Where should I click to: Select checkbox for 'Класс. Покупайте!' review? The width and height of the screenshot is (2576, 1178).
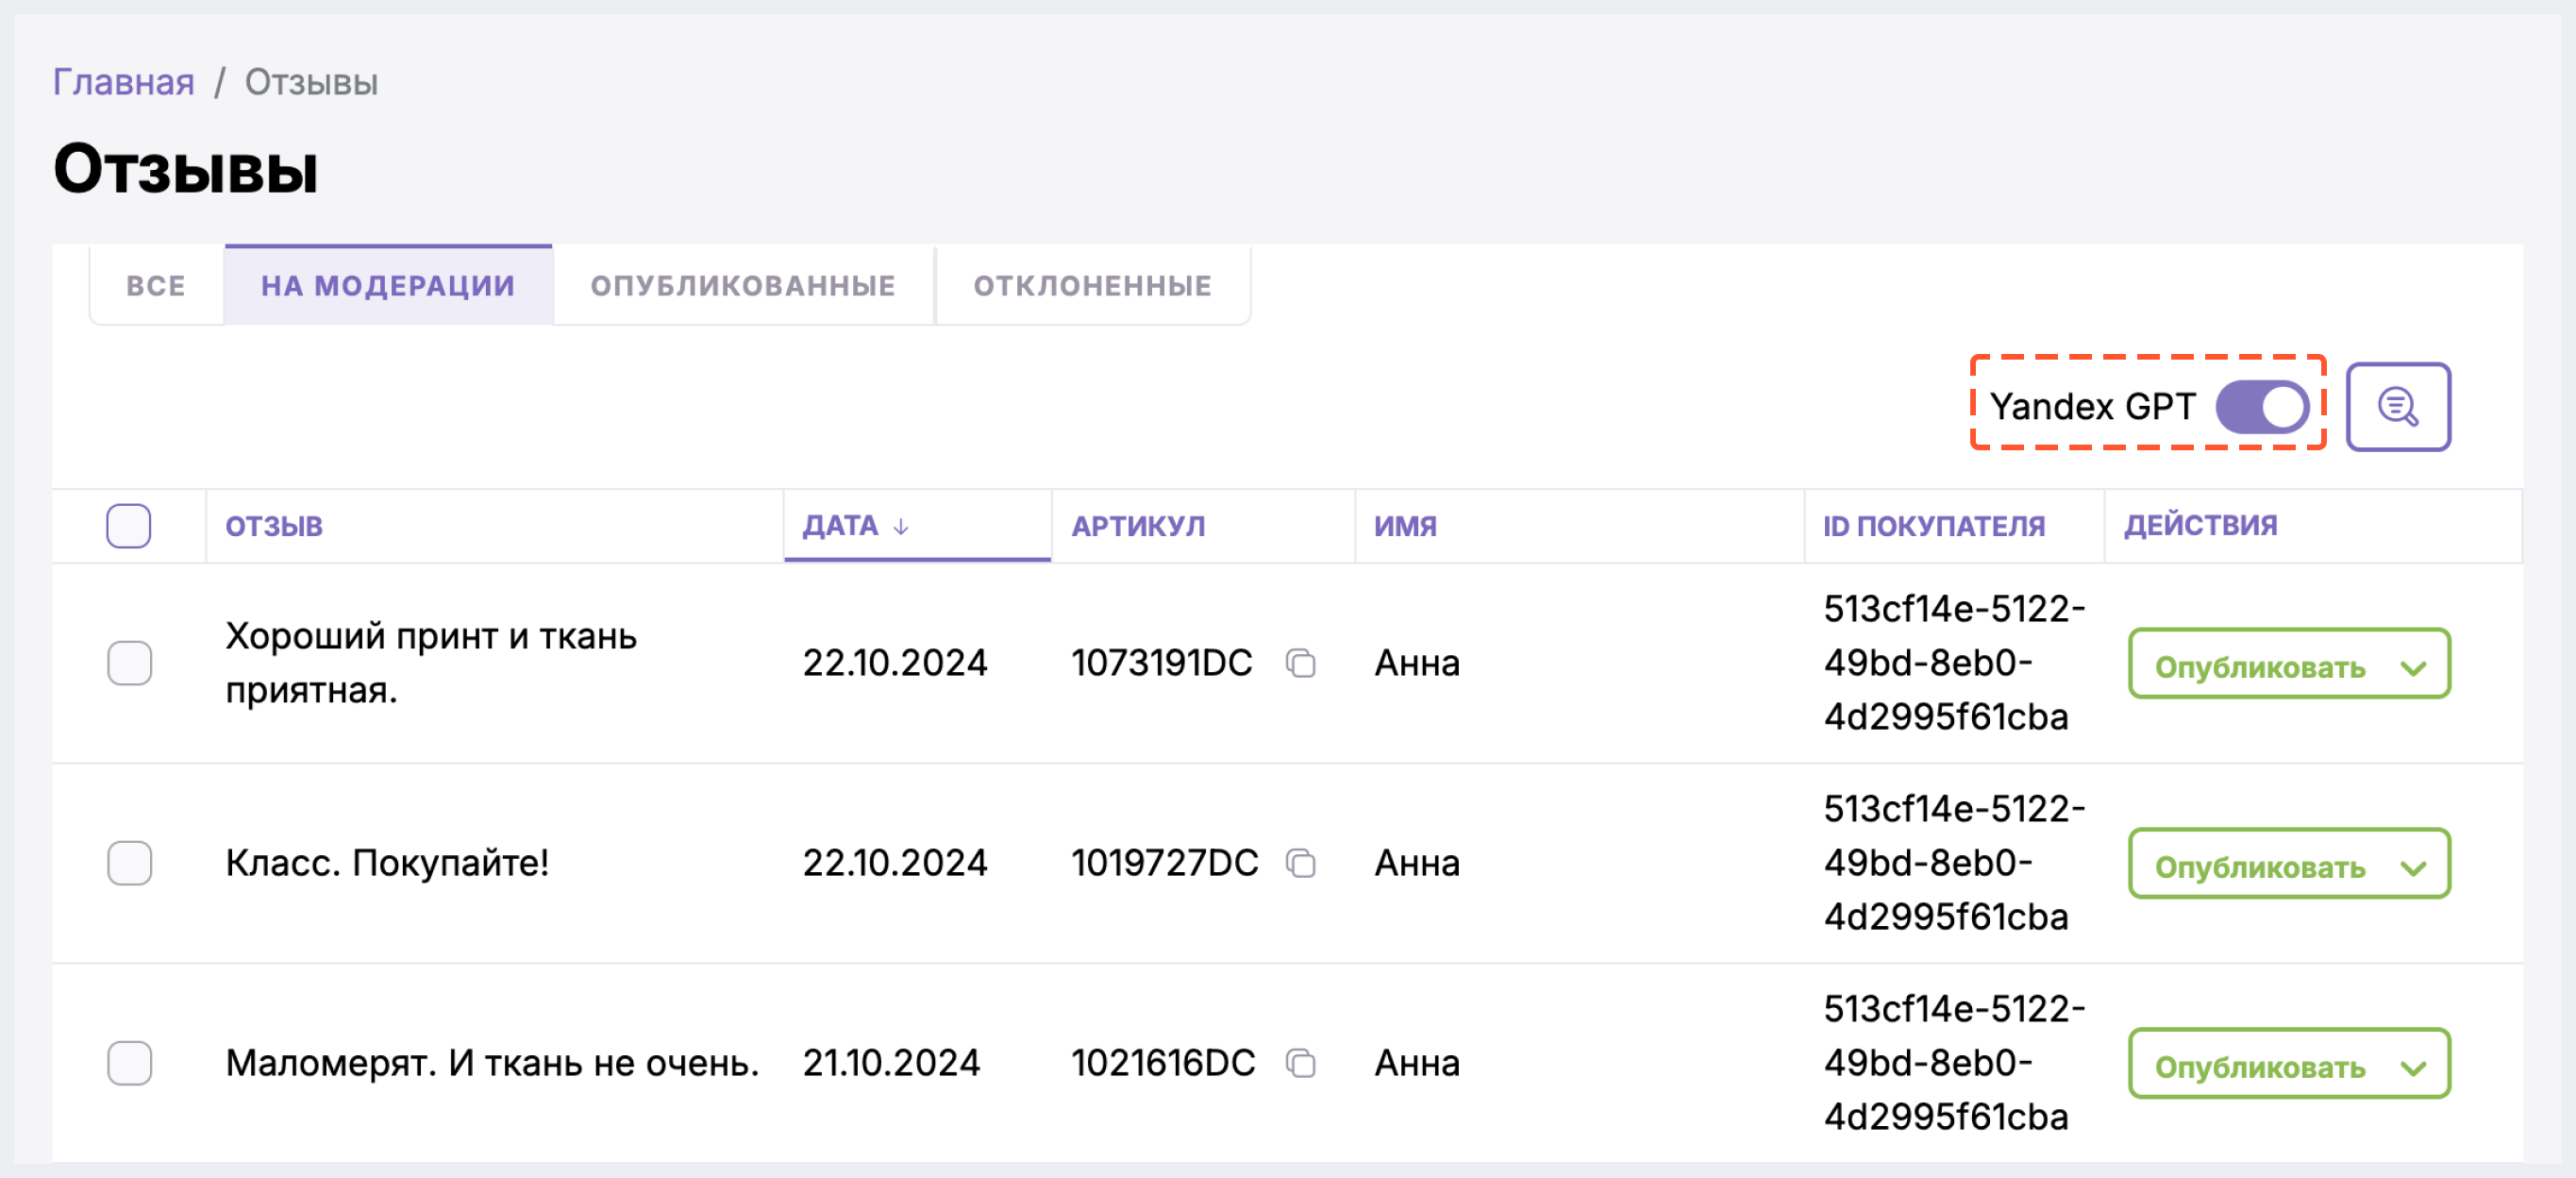click(x=129, y=863)
